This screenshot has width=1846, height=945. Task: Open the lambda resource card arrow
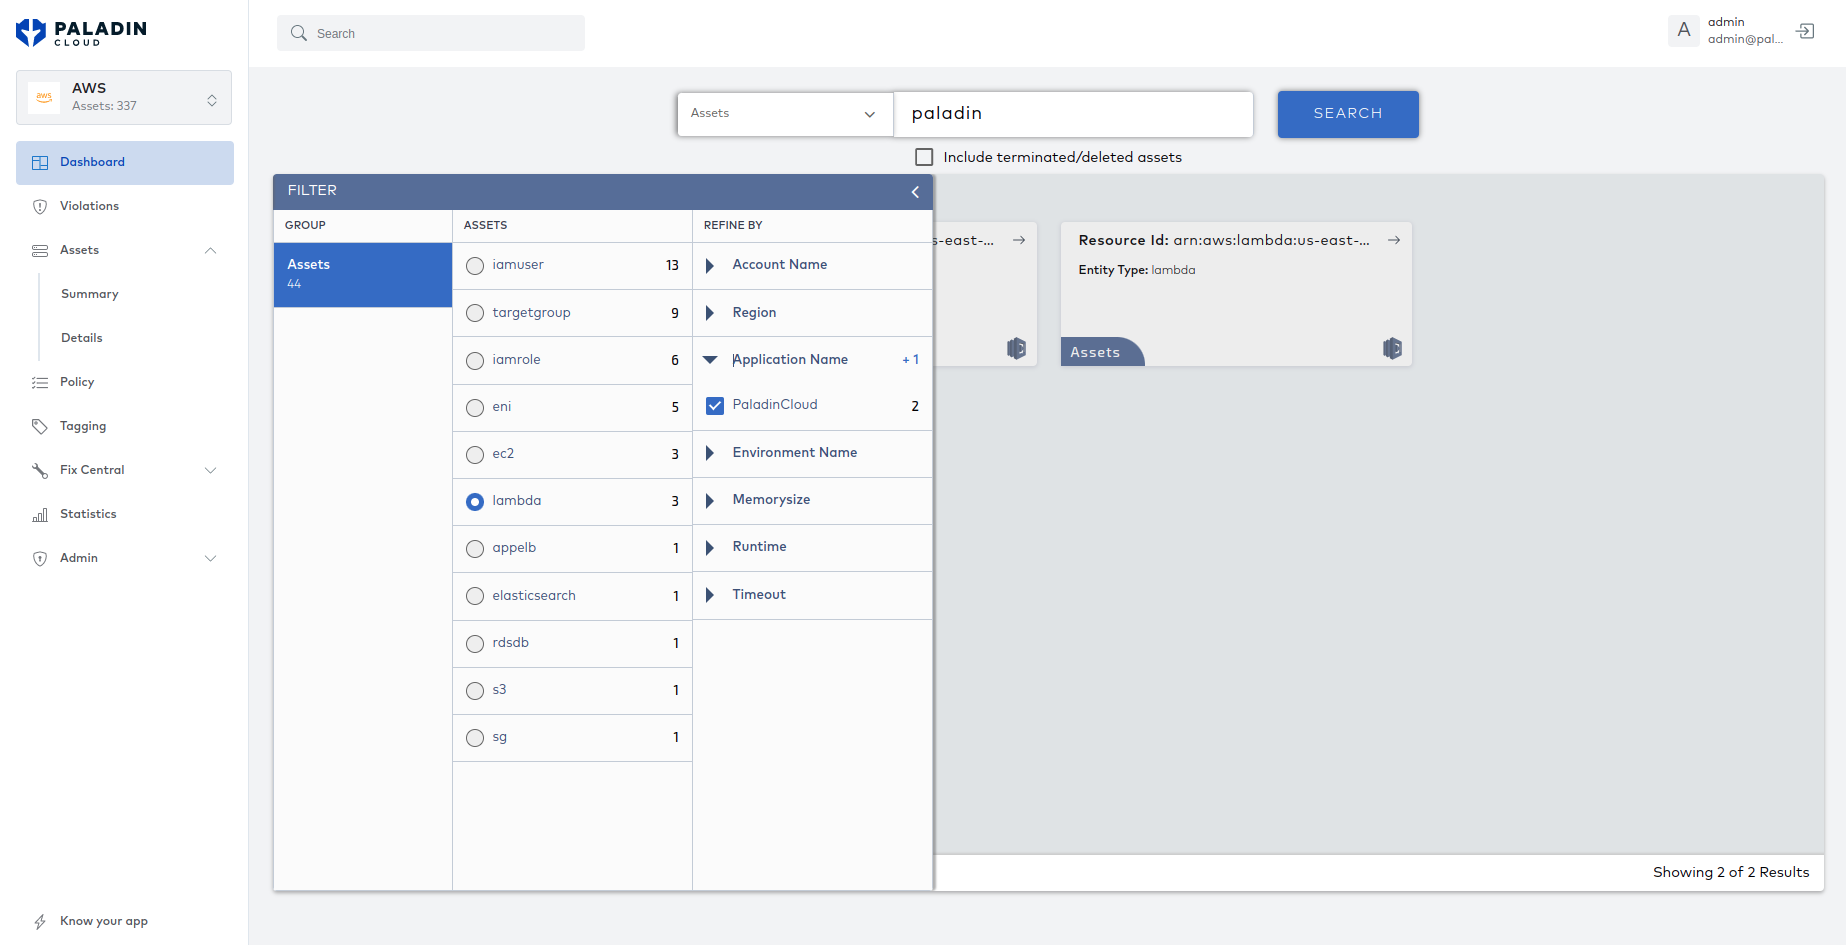pos(1394,240)
